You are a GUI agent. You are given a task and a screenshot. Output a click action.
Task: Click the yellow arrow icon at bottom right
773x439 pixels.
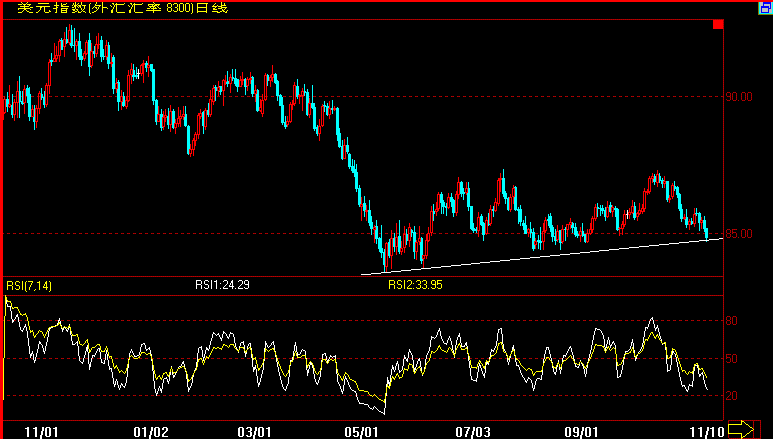point(741,430)
